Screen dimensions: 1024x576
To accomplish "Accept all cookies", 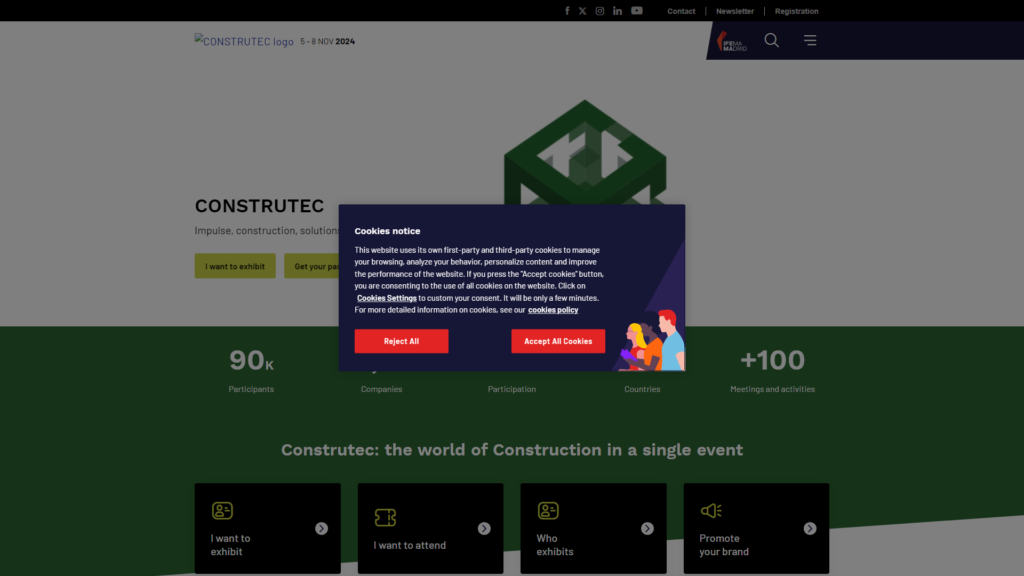I will pyautogui.click(x=558, y=341).
